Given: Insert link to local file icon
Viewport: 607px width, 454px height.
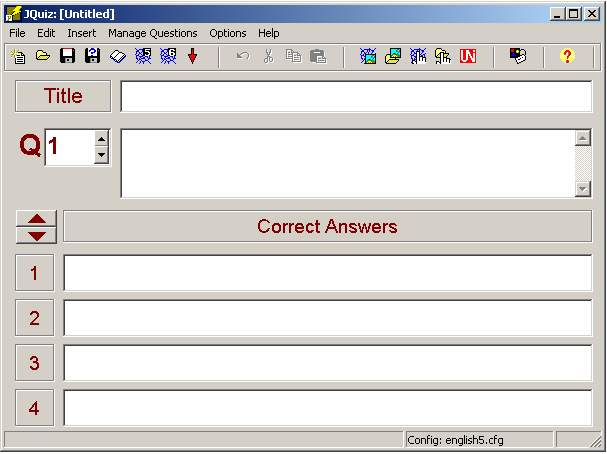Looking at the screenshot, I should [443, 57].
